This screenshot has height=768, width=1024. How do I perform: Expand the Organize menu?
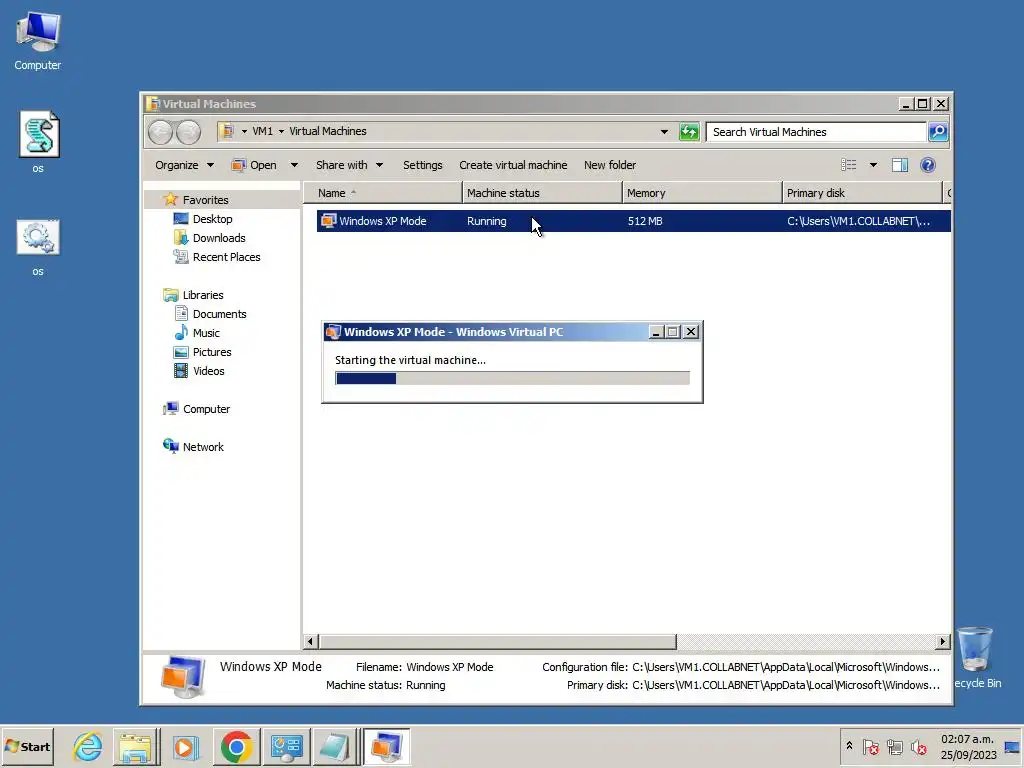click(184, 165)
